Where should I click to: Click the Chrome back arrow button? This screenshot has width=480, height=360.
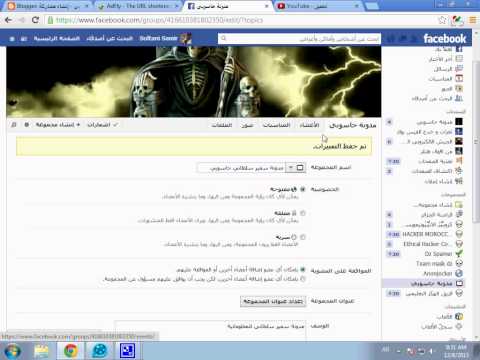(x=8, y=20)
